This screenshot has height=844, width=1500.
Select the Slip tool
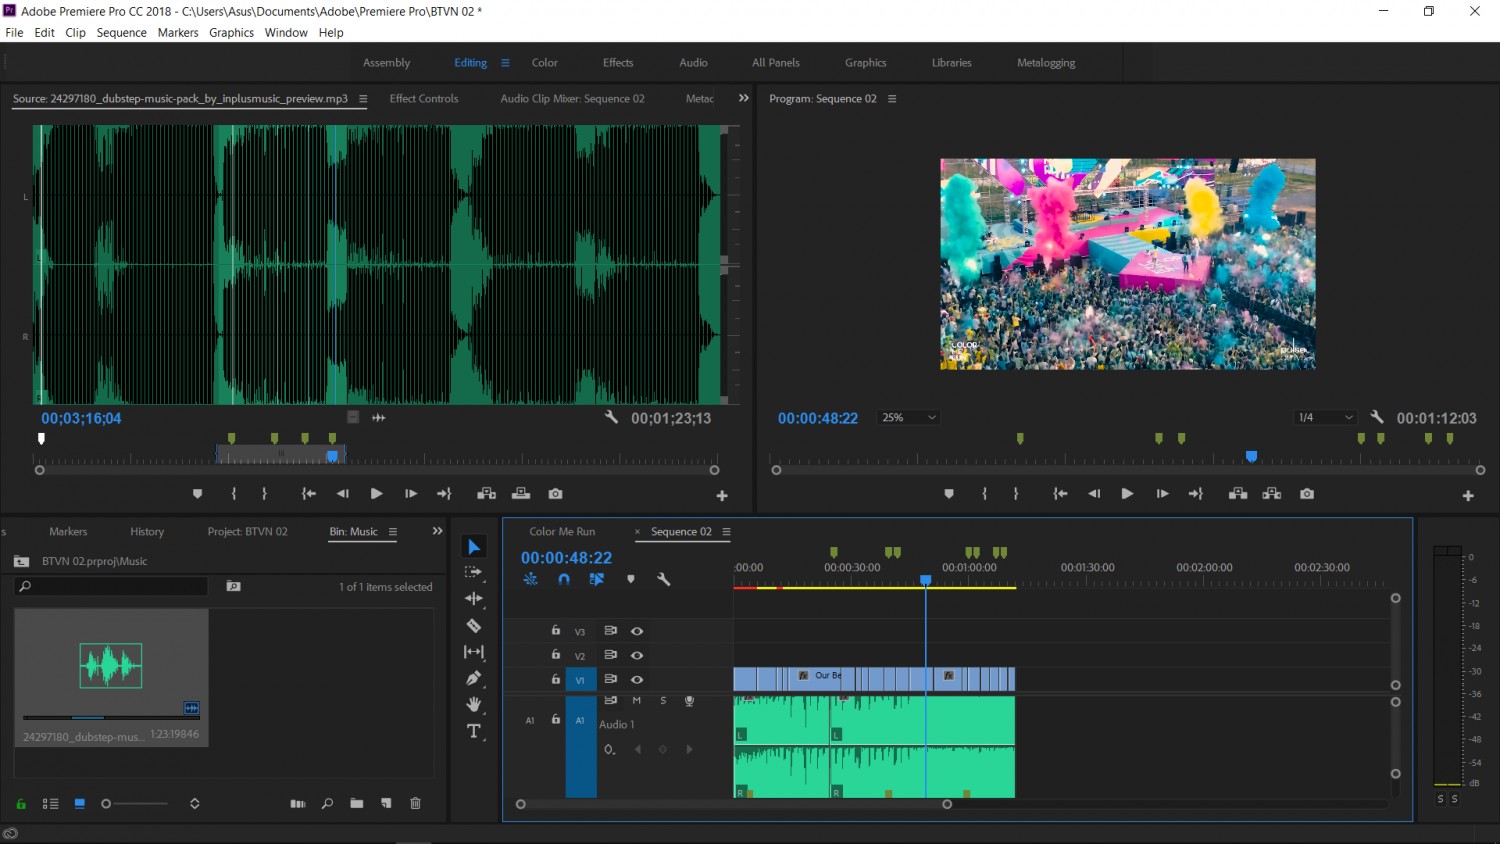[x=474, y=652]
